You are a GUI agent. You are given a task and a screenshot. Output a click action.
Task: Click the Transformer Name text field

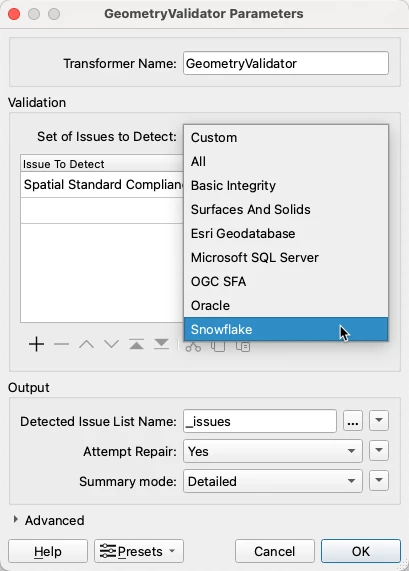pyautogui.click(x=286, y=63)
